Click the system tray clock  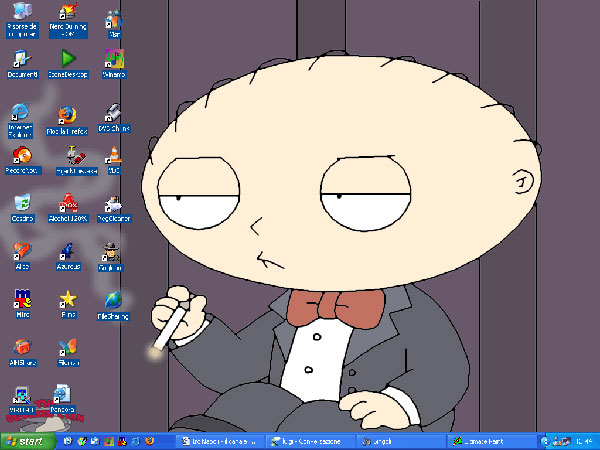click(x=584, y=442)
